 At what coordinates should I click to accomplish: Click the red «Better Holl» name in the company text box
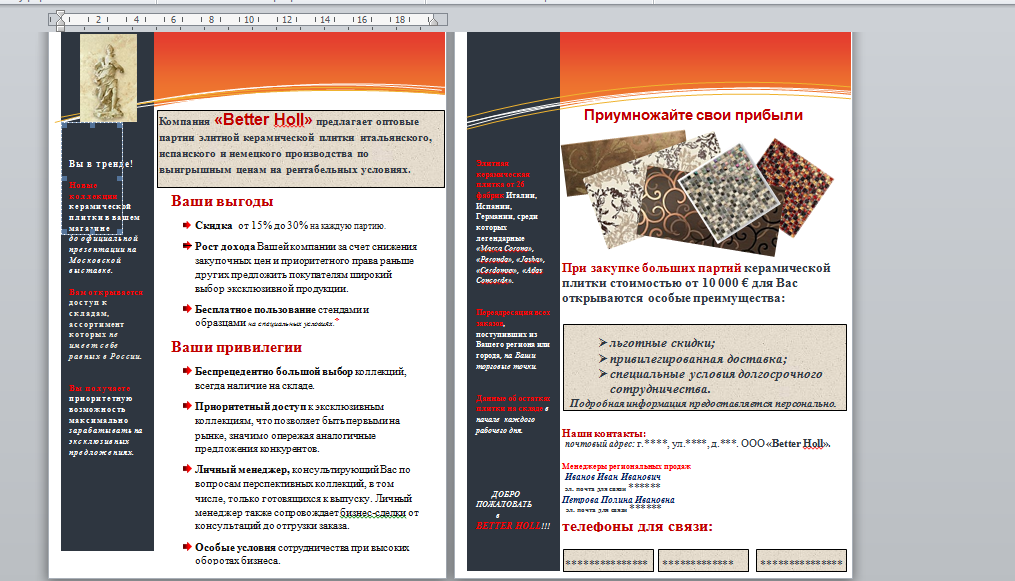pyautogui.click(x=263, y=120)
